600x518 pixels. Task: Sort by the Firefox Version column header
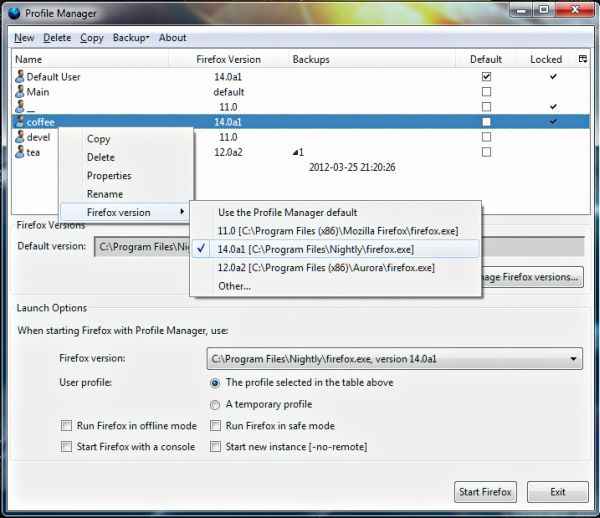click(x=228, y=59)
